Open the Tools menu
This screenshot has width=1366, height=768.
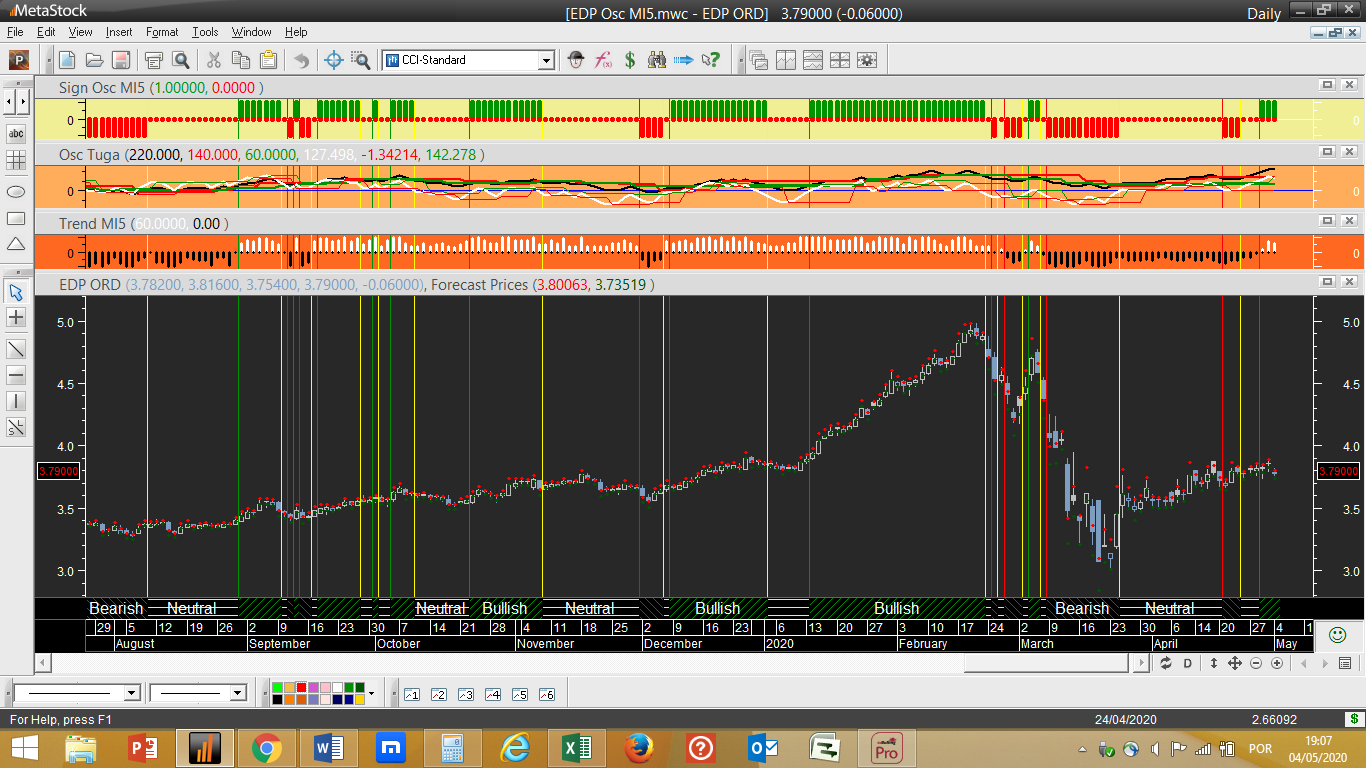click(205, 32)
